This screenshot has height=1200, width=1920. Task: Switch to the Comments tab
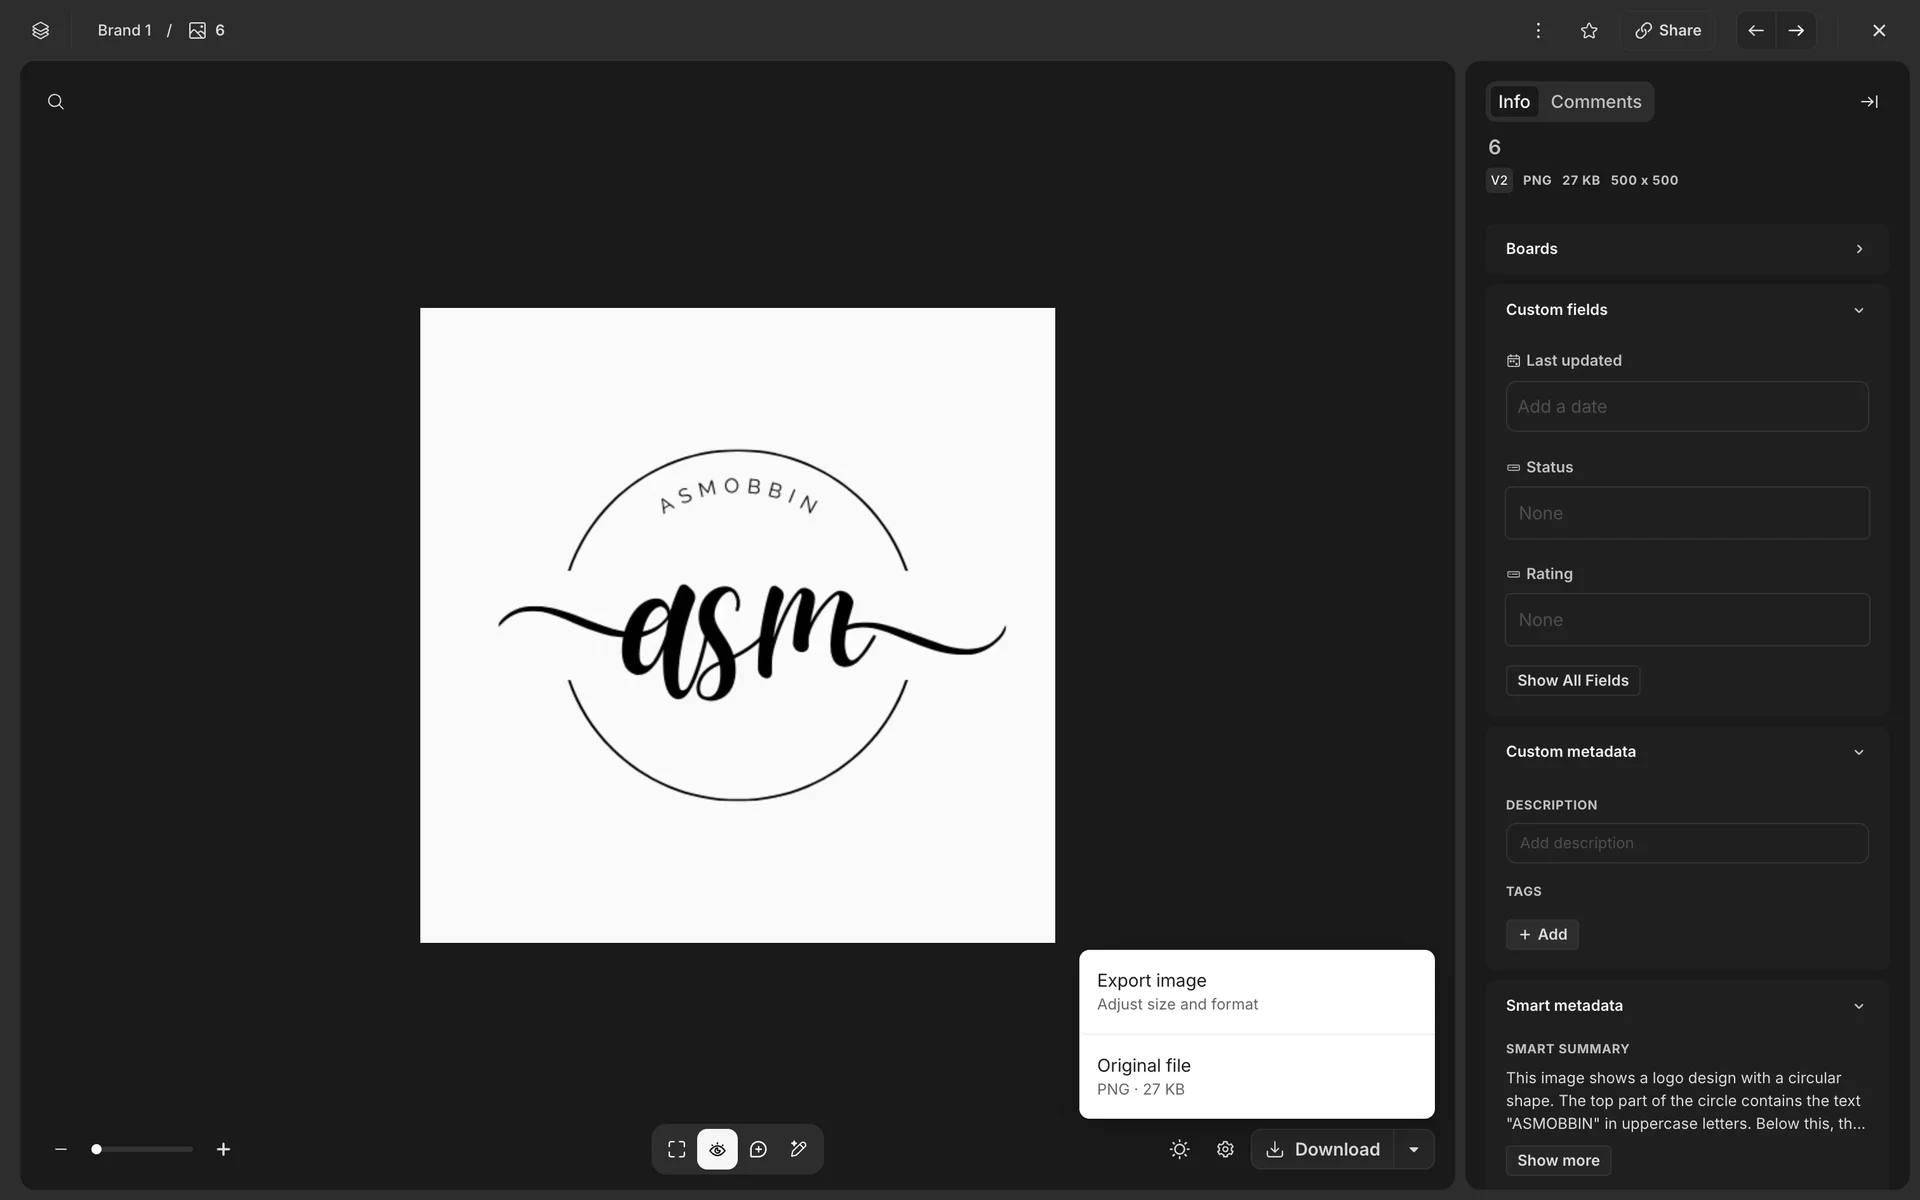pos(1595,102)
